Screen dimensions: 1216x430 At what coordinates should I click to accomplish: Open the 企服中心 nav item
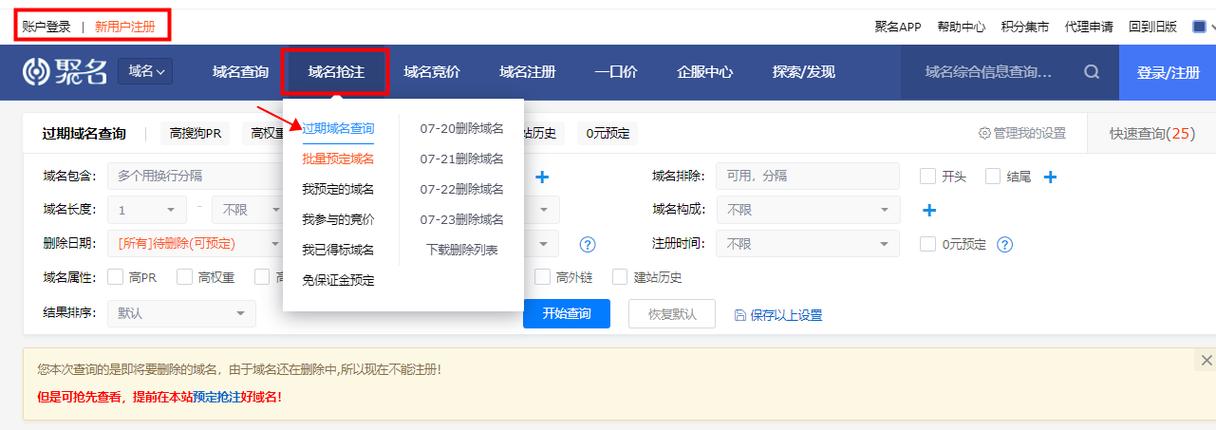click(705, 72)
